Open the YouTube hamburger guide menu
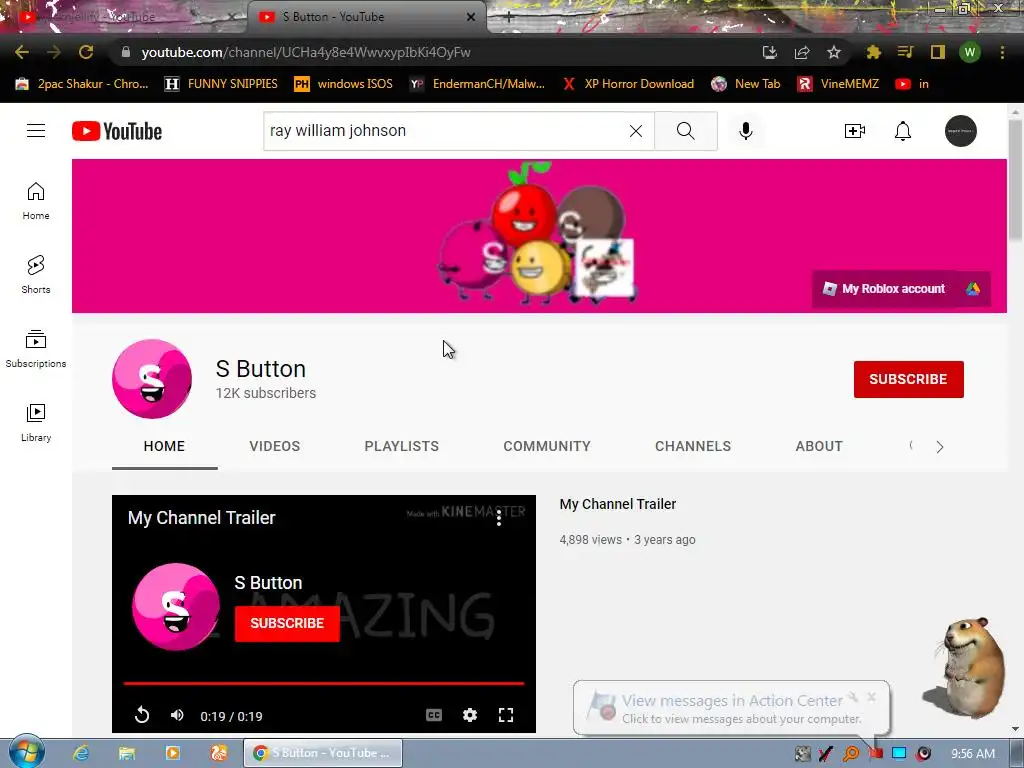 [36, 131]
